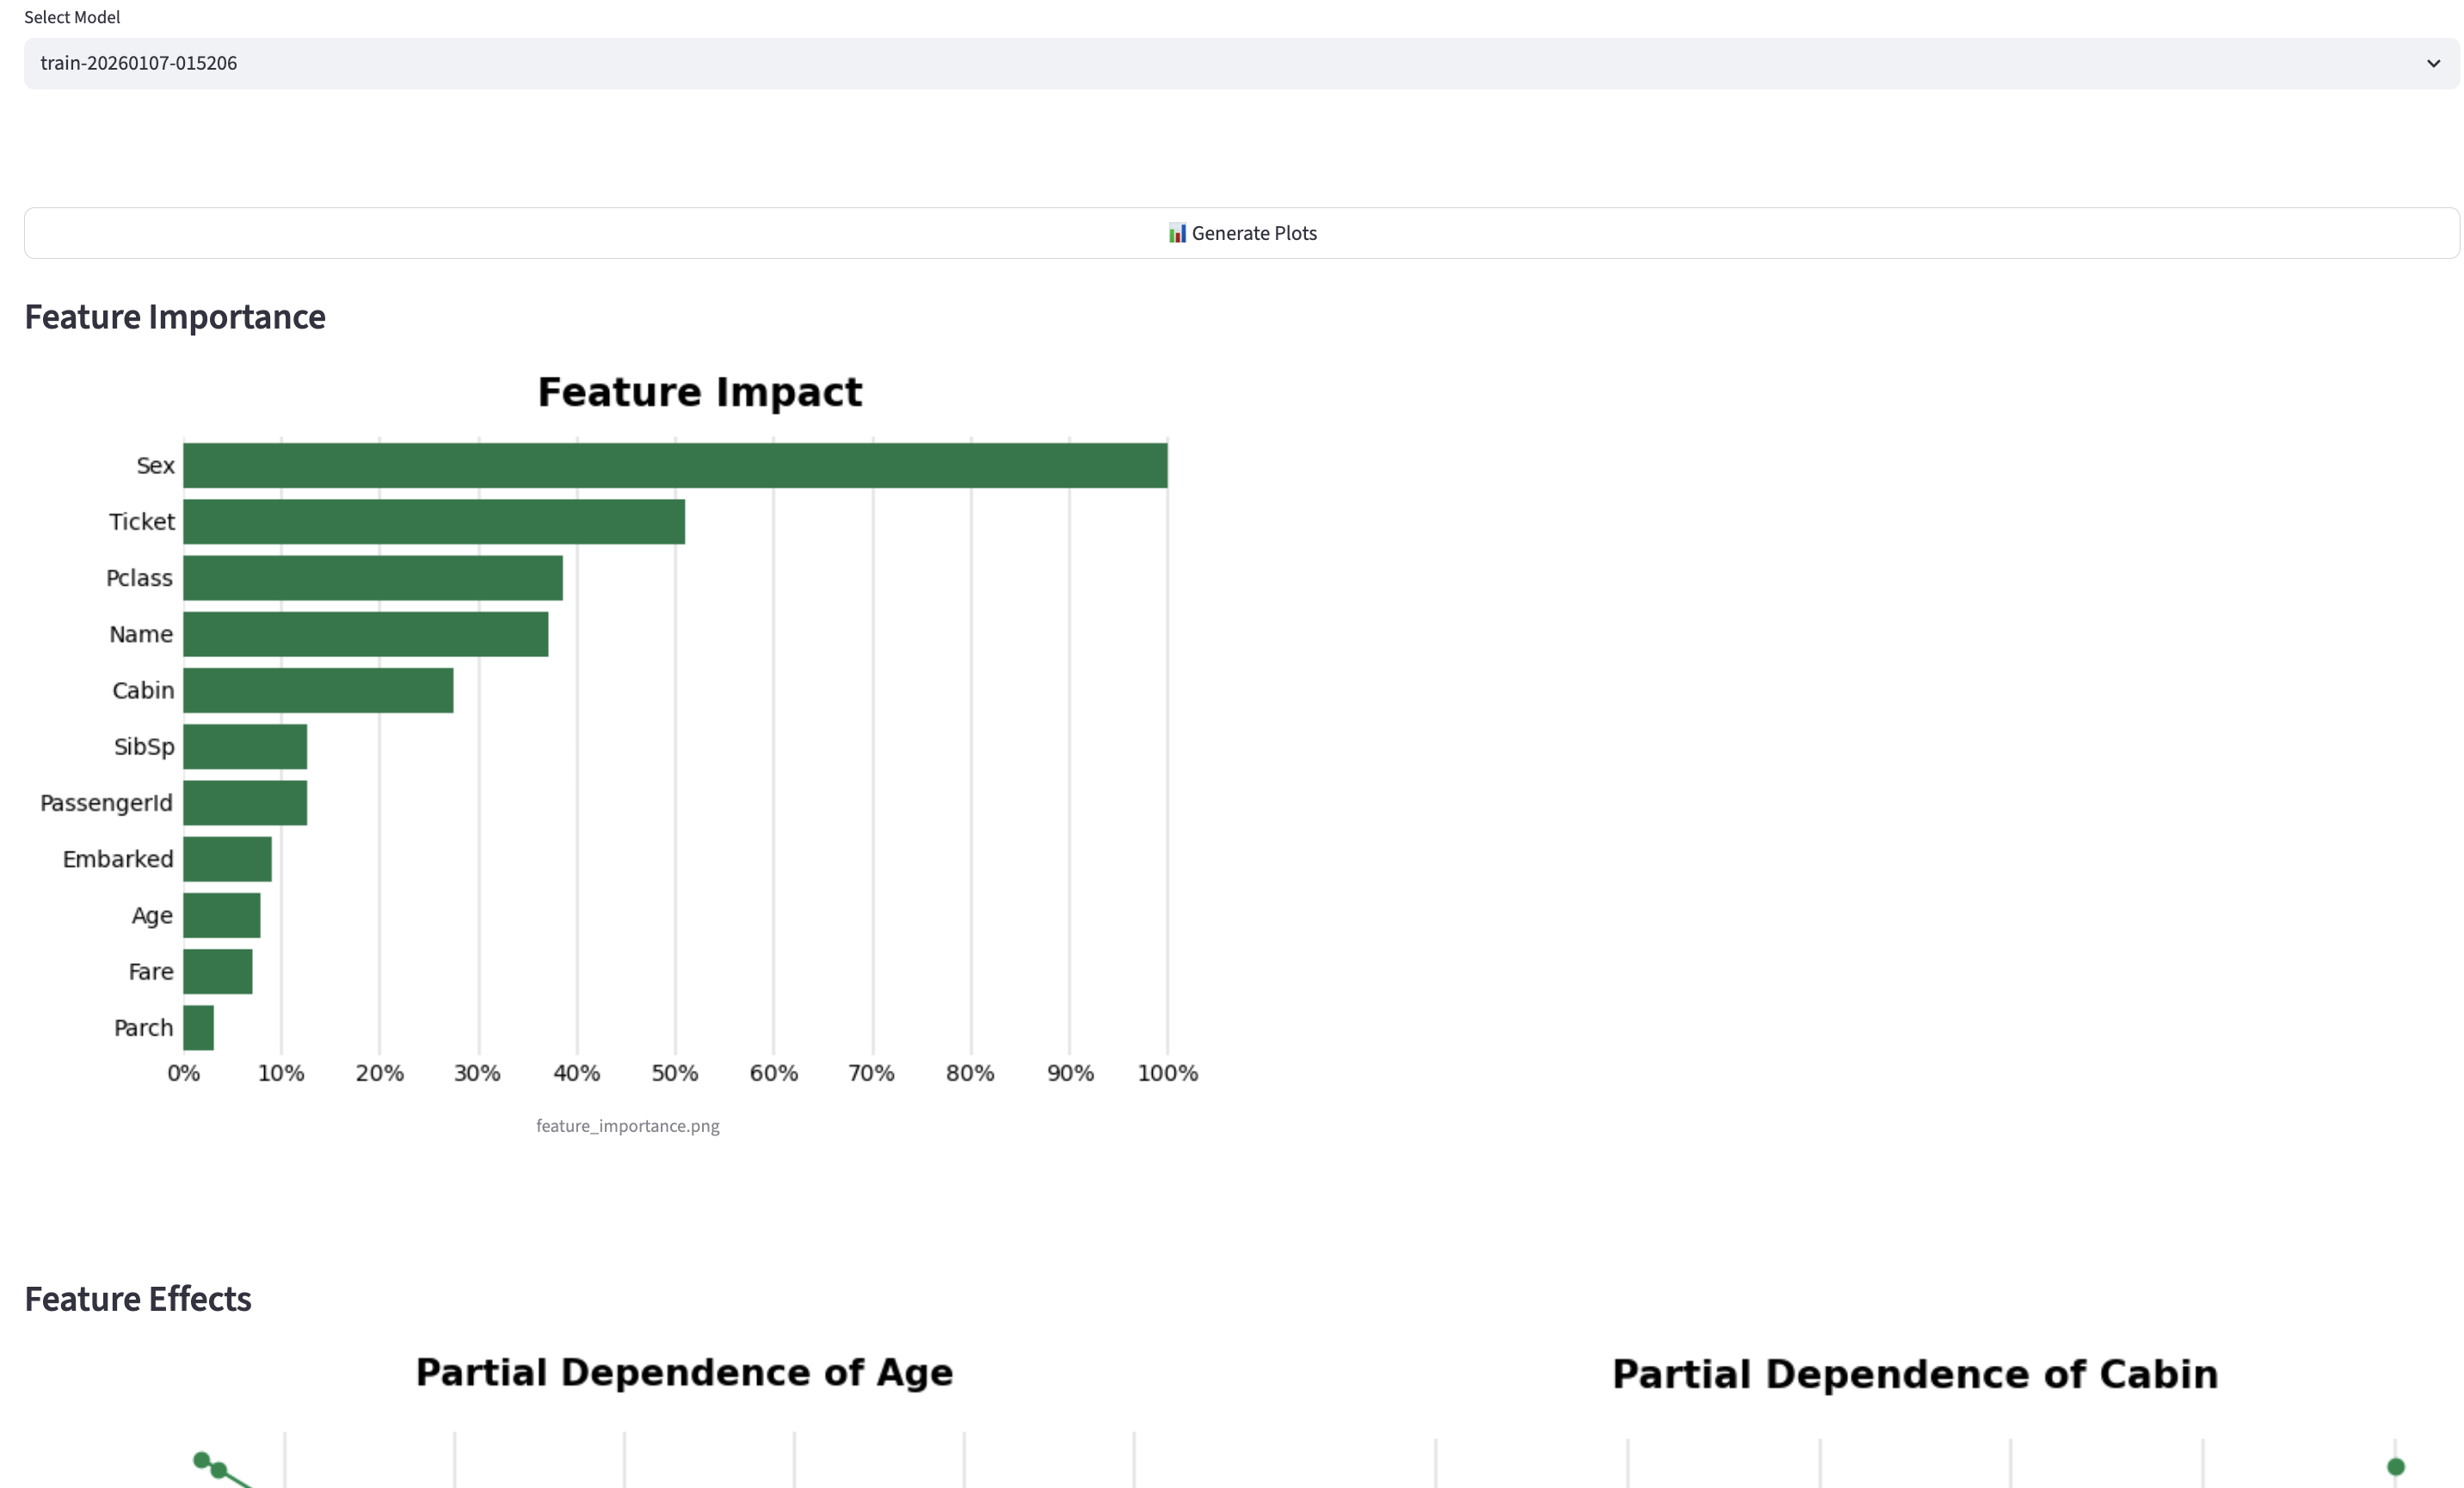2464x1488 pixels.
Task: Click the Ticket feature bar
Action: click(x=434, y=521)
